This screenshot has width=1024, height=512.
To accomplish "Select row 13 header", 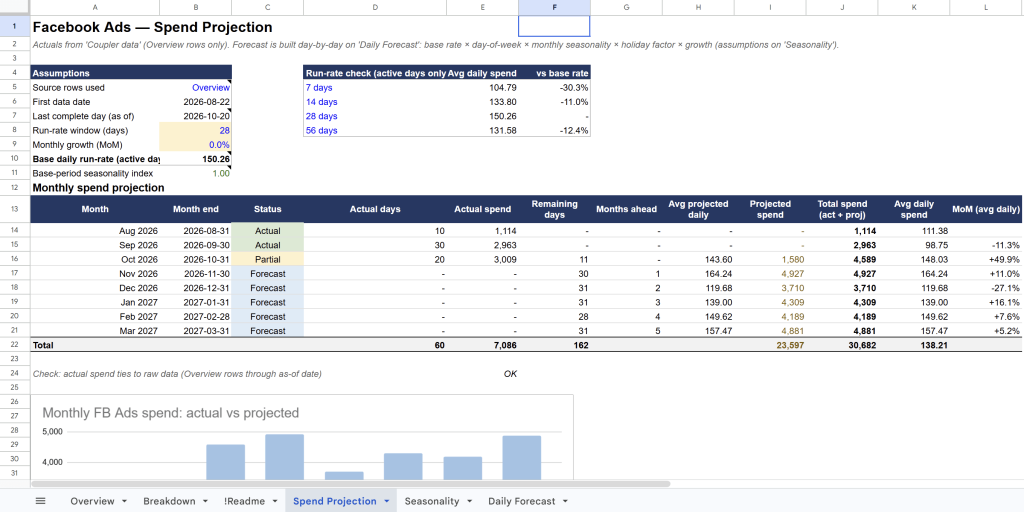I will 14,209.
